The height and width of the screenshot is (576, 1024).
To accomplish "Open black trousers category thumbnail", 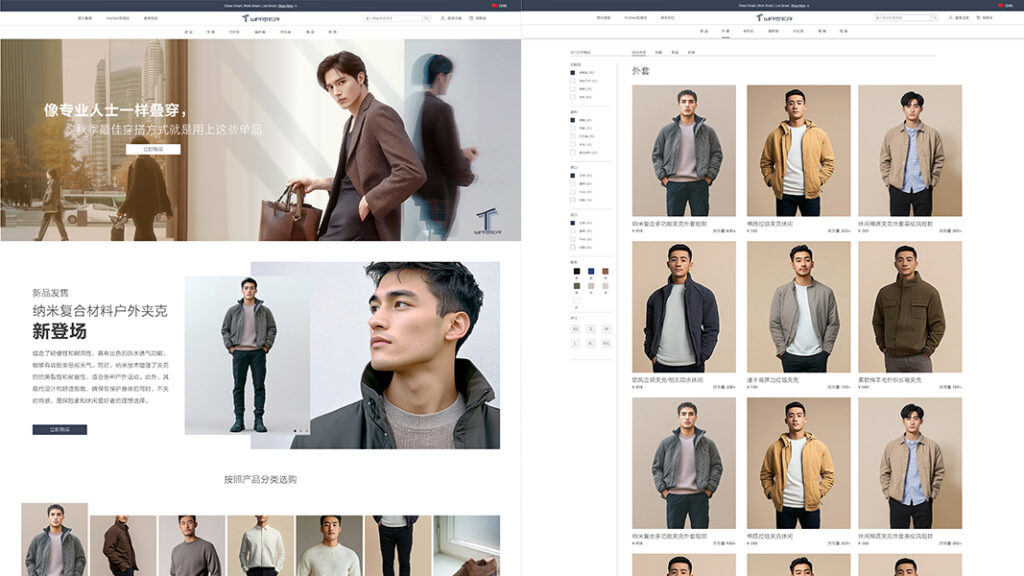I will tap(398, 546).
